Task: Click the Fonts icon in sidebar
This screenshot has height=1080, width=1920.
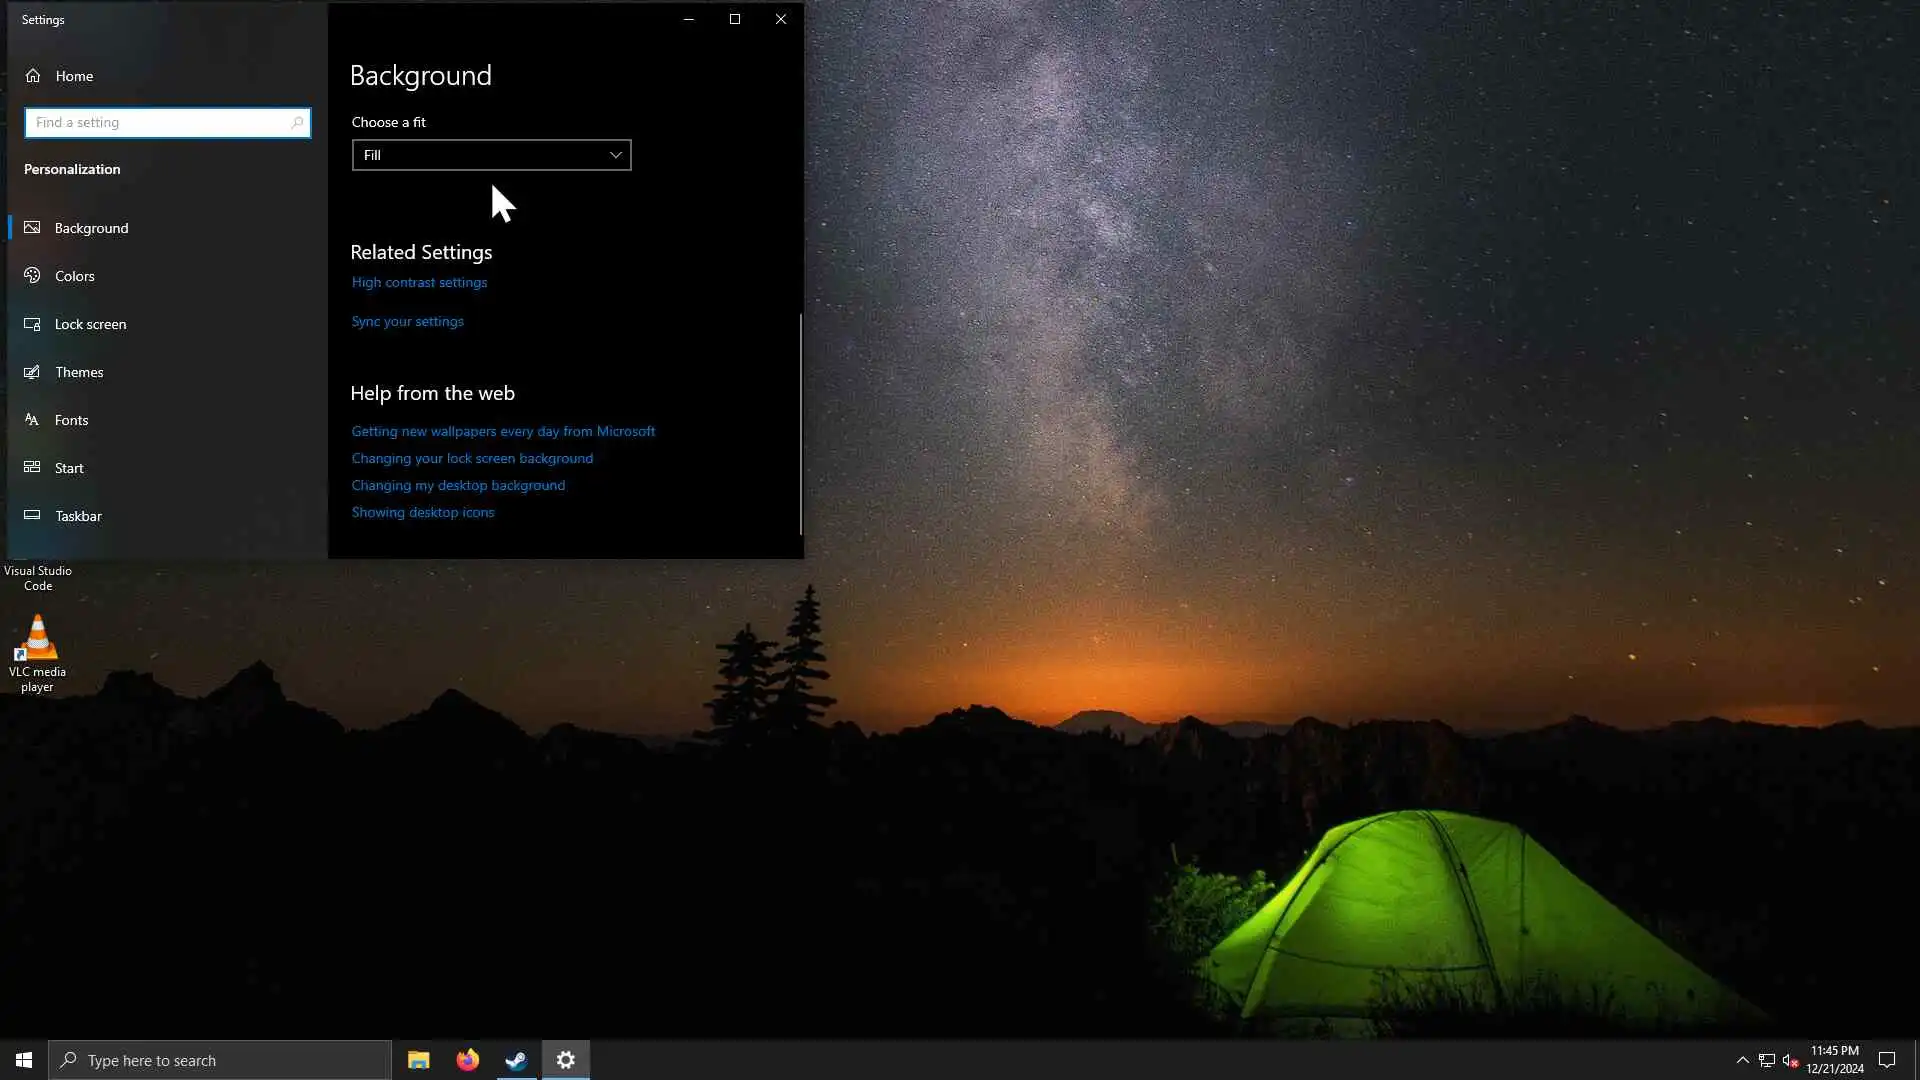Action: [x=32, y=420]
